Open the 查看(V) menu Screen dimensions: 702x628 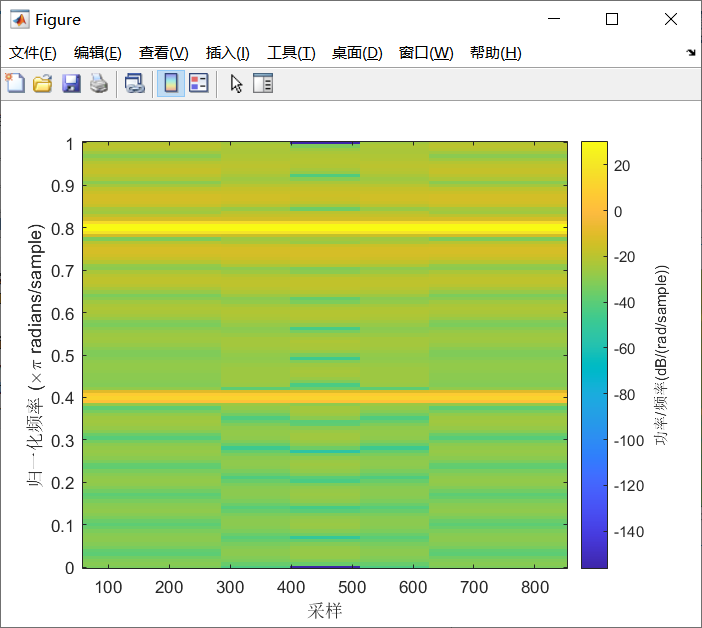coord(163,53)
